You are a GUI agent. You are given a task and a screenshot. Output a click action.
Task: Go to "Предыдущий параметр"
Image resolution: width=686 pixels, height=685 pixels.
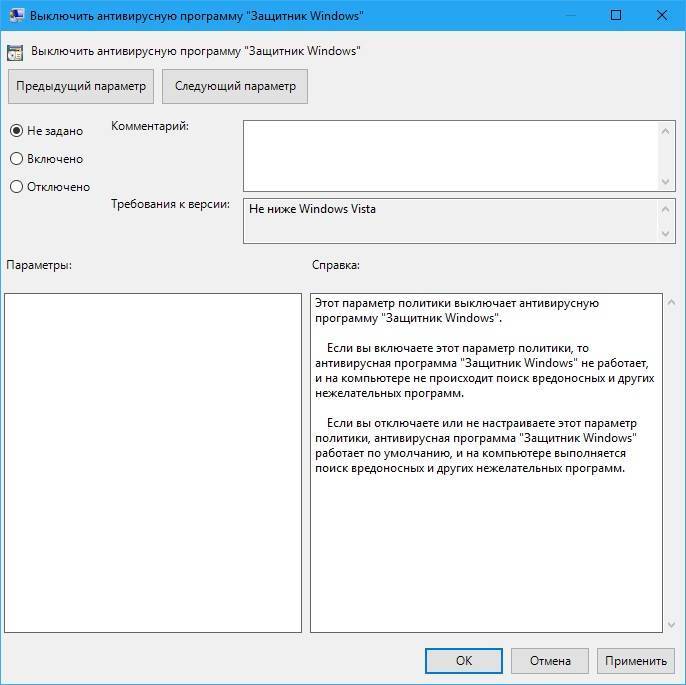[81, 86]
